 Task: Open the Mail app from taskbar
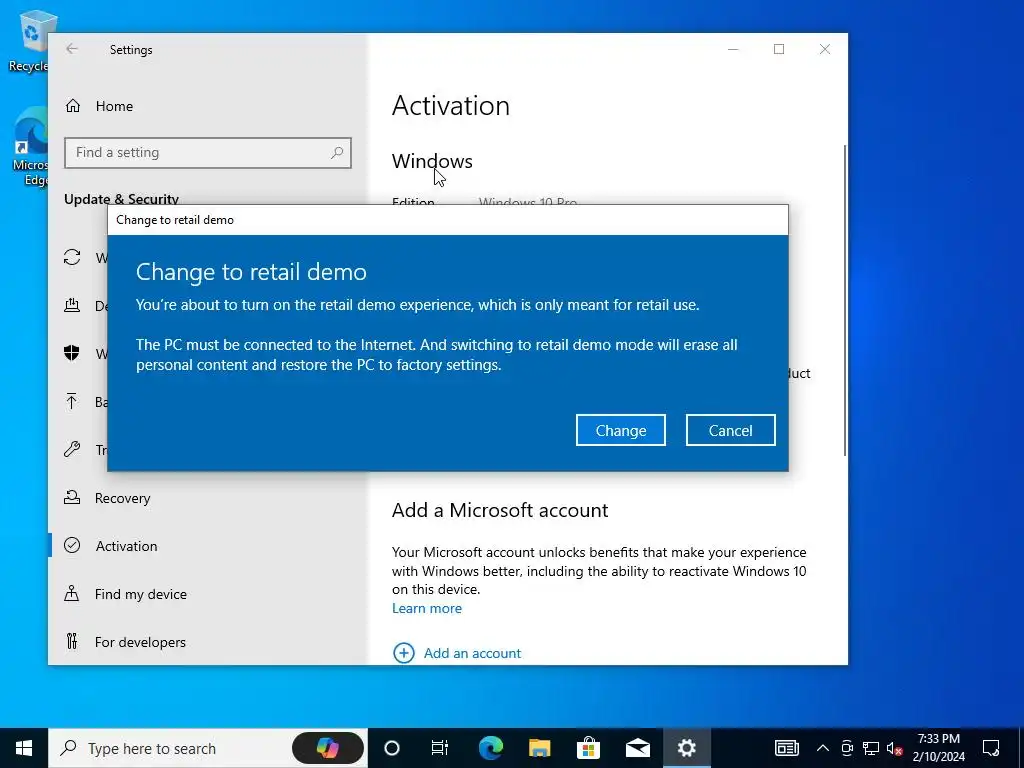pos(637,748)
